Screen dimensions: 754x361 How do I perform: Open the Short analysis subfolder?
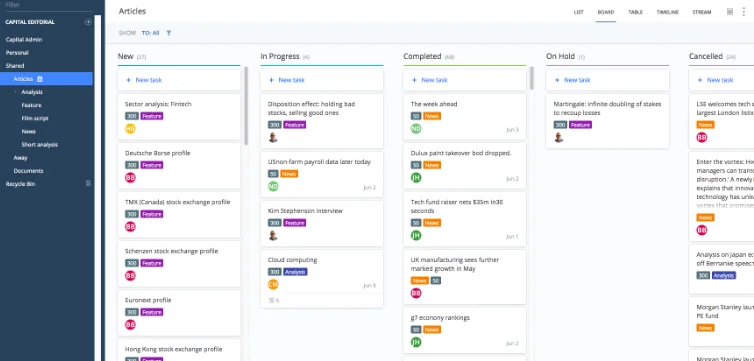pos(39,144)
